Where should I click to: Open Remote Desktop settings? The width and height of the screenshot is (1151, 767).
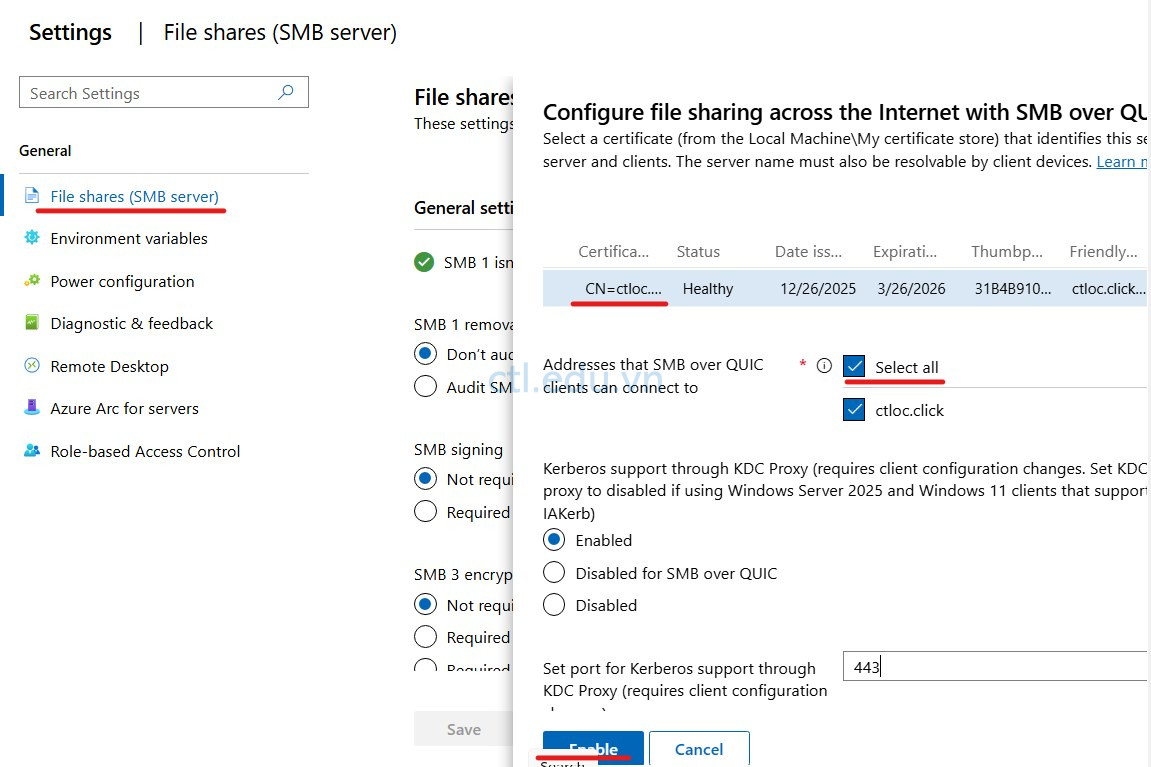pos(108,366)
